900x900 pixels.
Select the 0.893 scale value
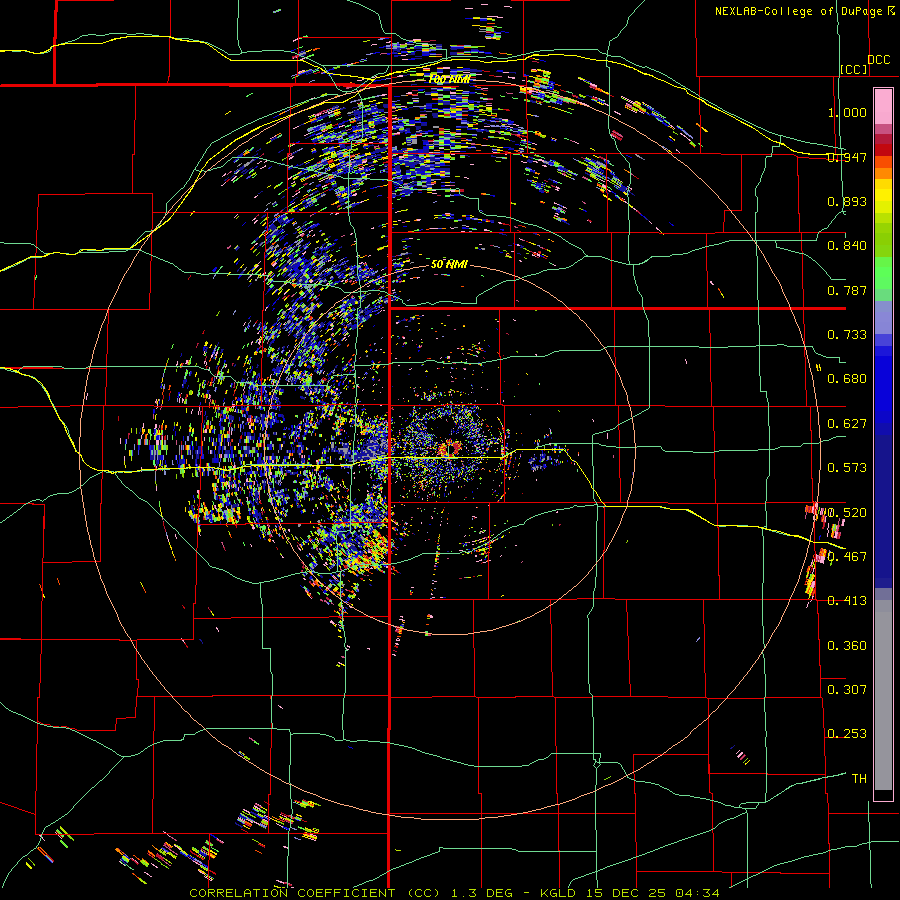[847, 201]
